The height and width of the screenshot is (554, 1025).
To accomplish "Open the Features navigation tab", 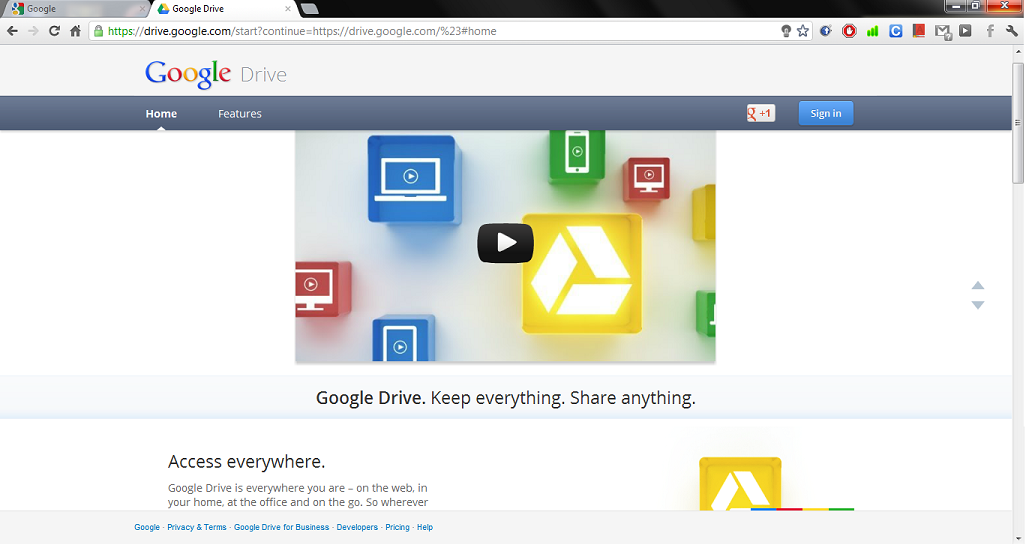I will 240,114.
